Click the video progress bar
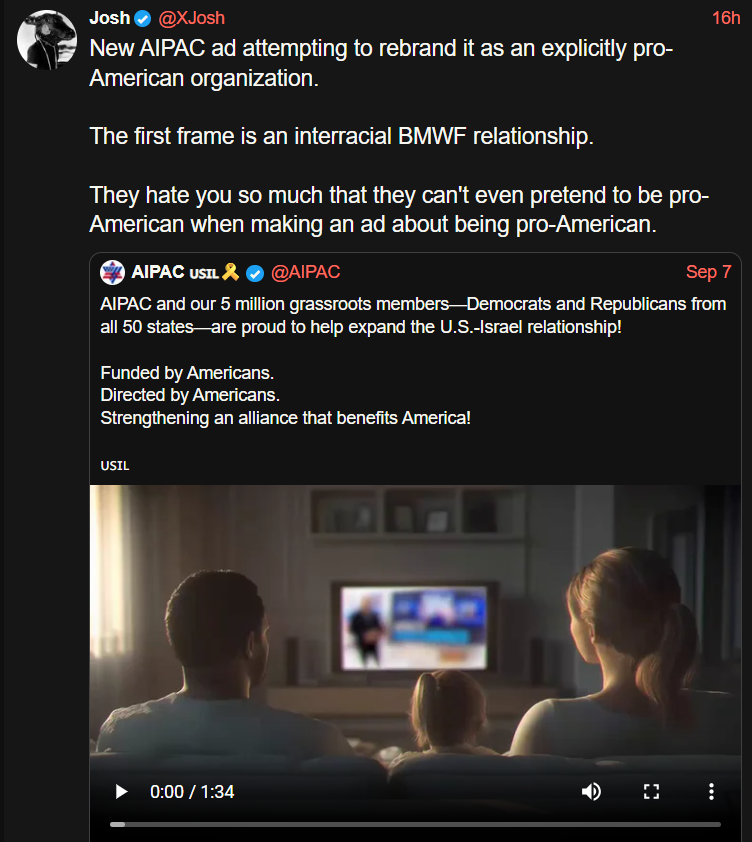Screen dimensions: 752x842 coord(415,824)
